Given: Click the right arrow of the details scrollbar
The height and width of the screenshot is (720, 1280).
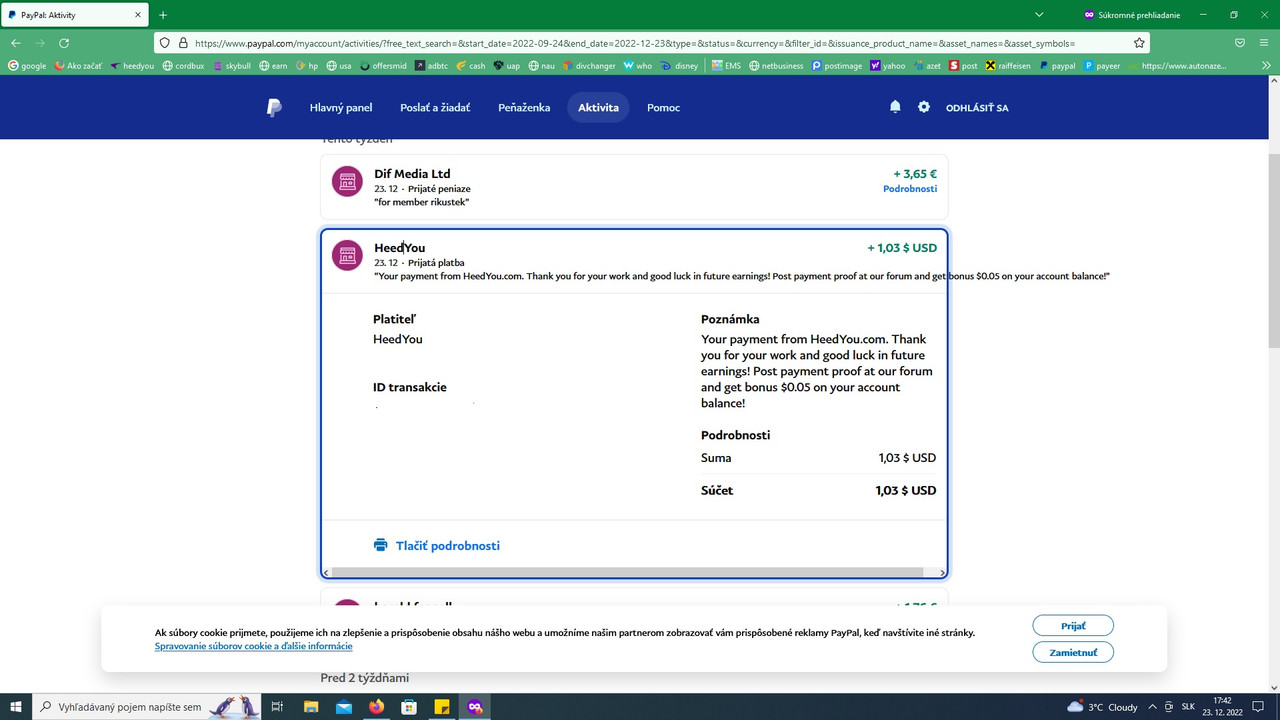Looking at the screenshot, I should (942, 573).
